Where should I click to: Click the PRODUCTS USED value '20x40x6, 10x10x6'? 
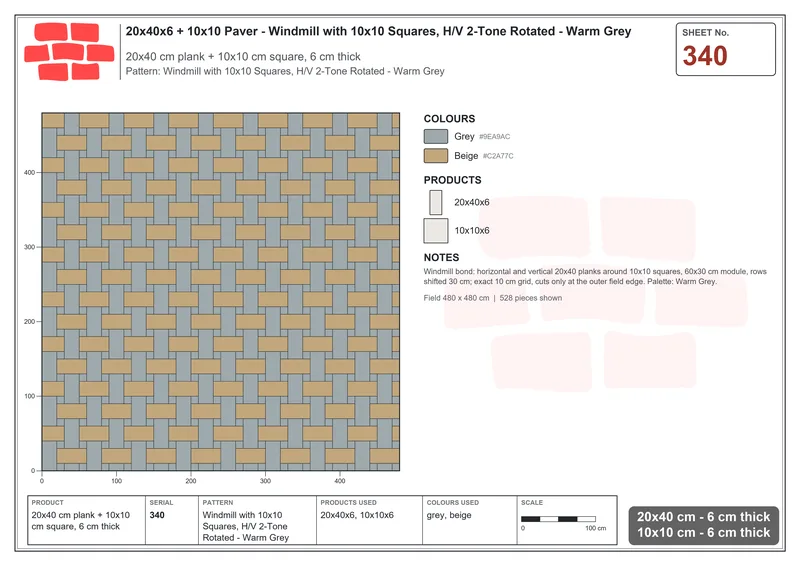(357, 515)
